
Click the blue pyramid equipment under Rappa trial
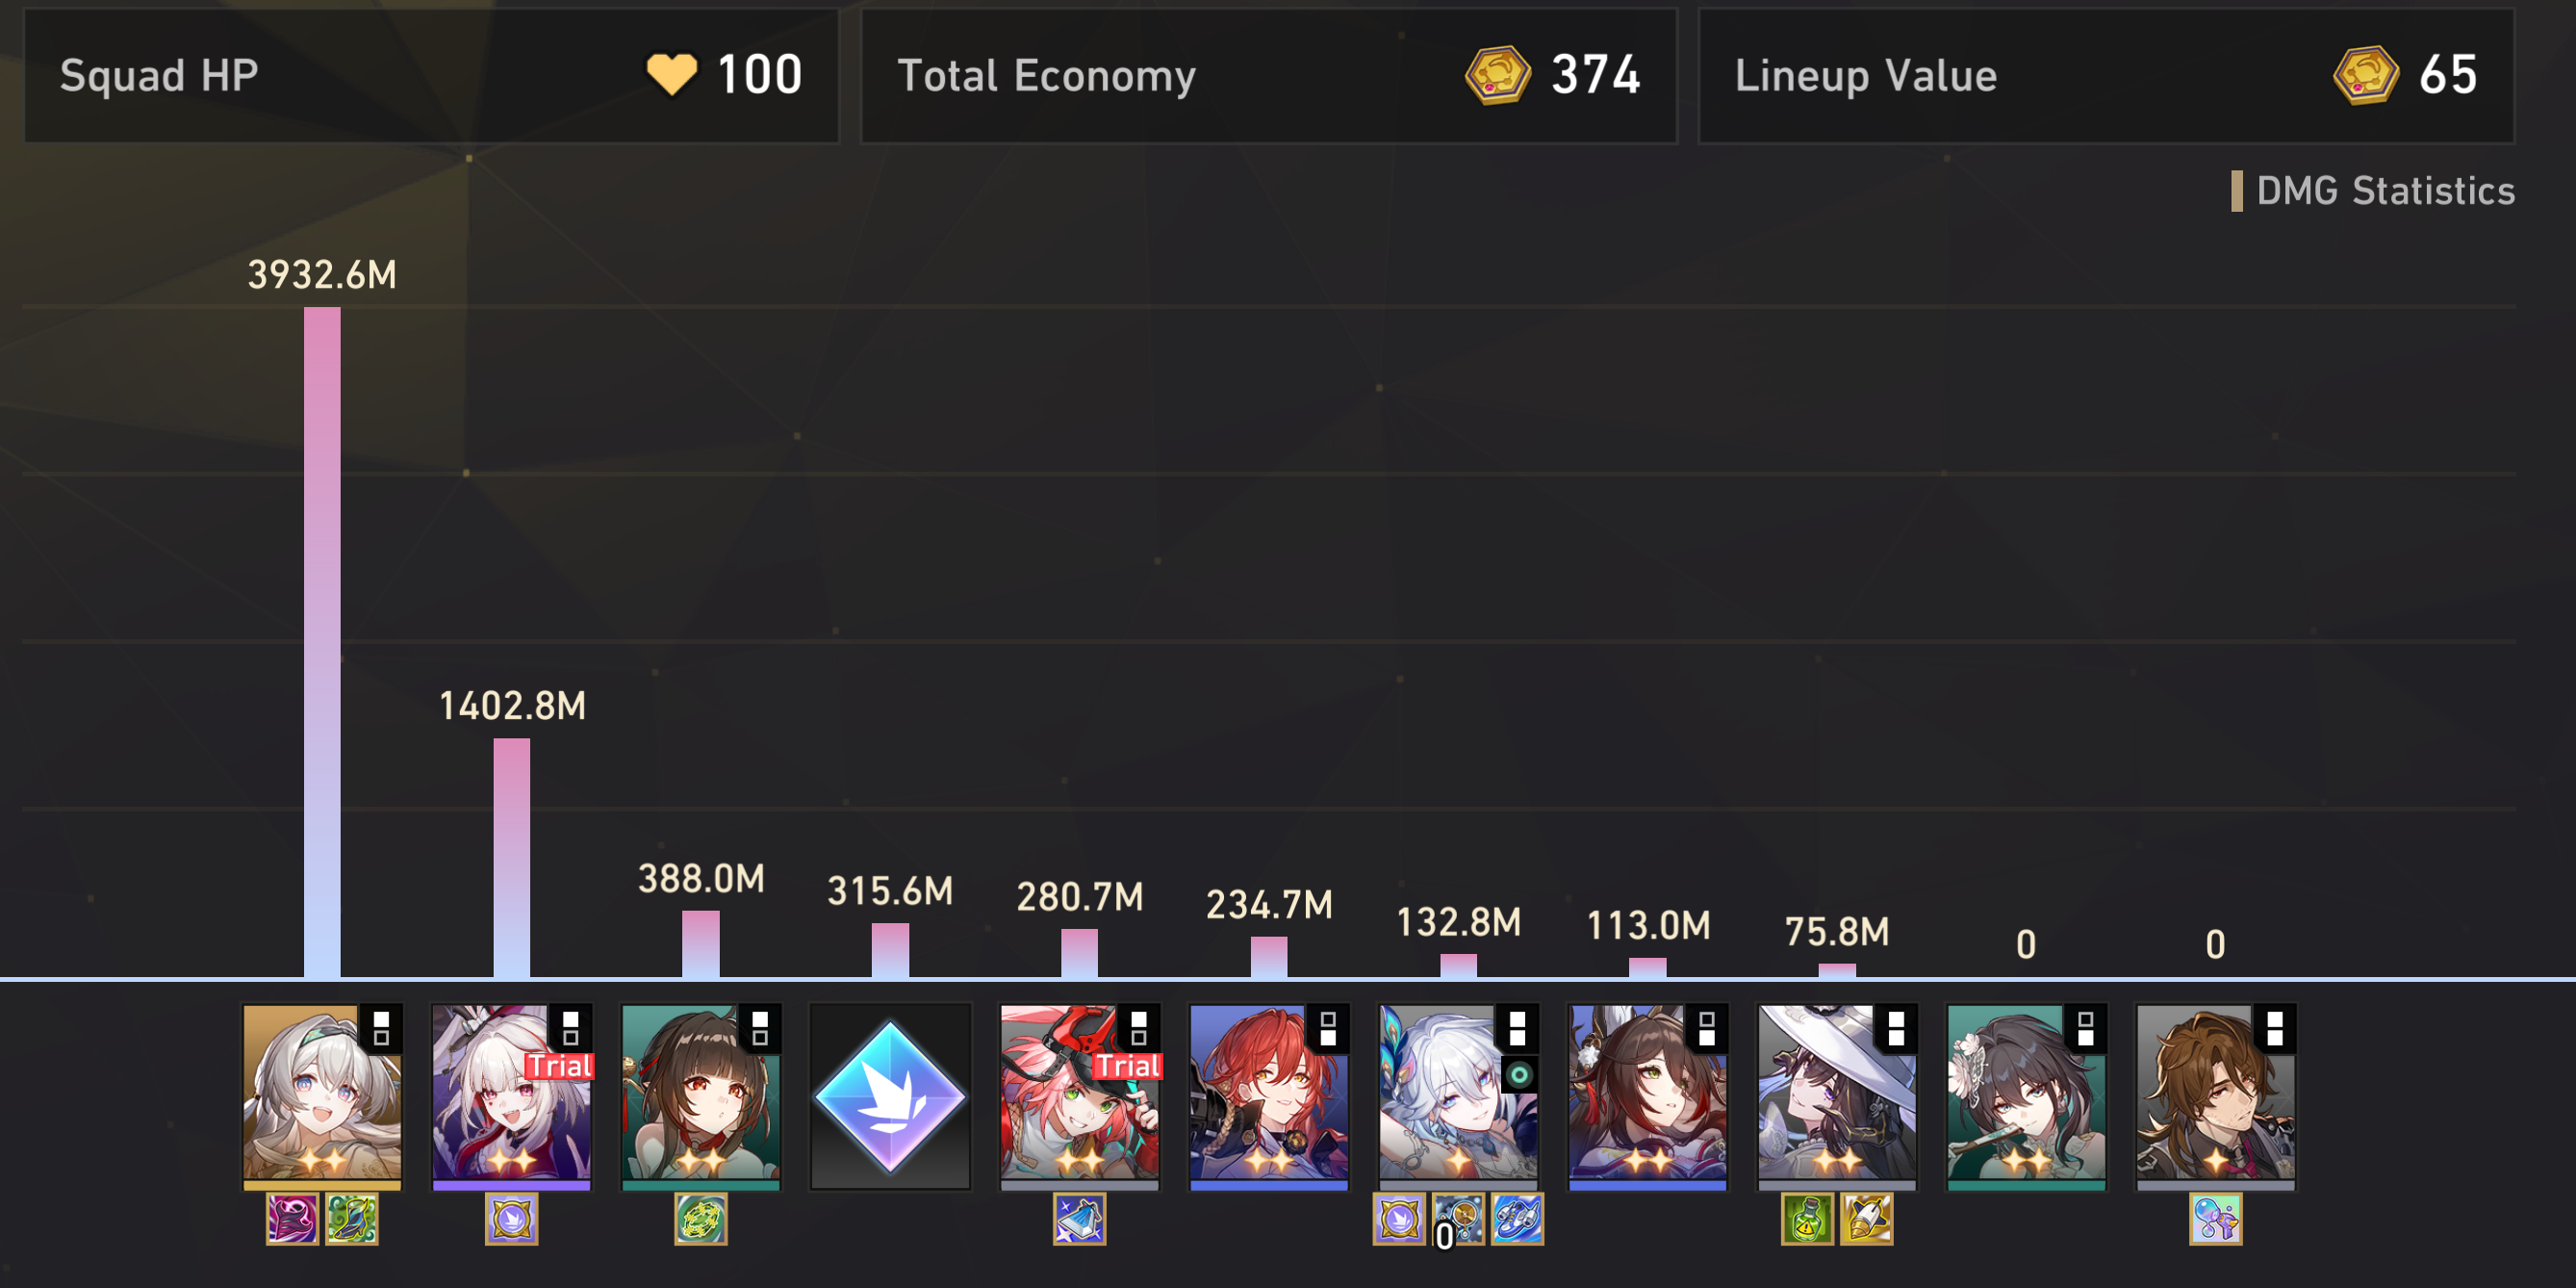[1080, 1219]
